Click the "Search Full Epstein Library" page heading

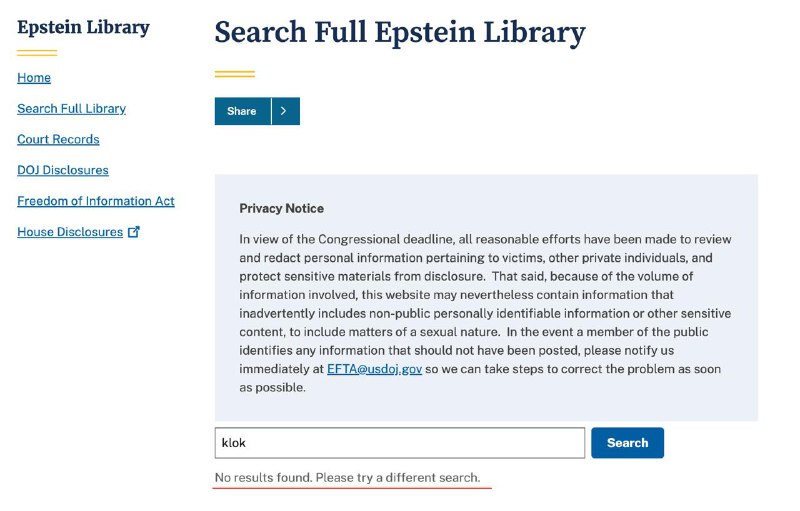point(399,32)
